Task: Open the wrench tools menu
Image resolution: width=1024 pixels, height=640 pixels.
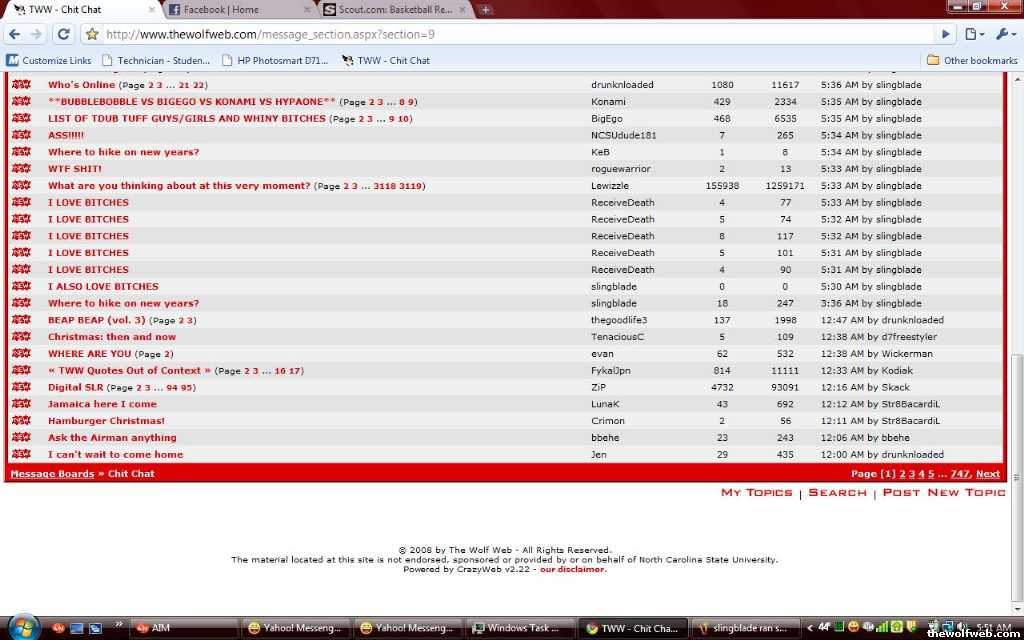Action: 1003,34
